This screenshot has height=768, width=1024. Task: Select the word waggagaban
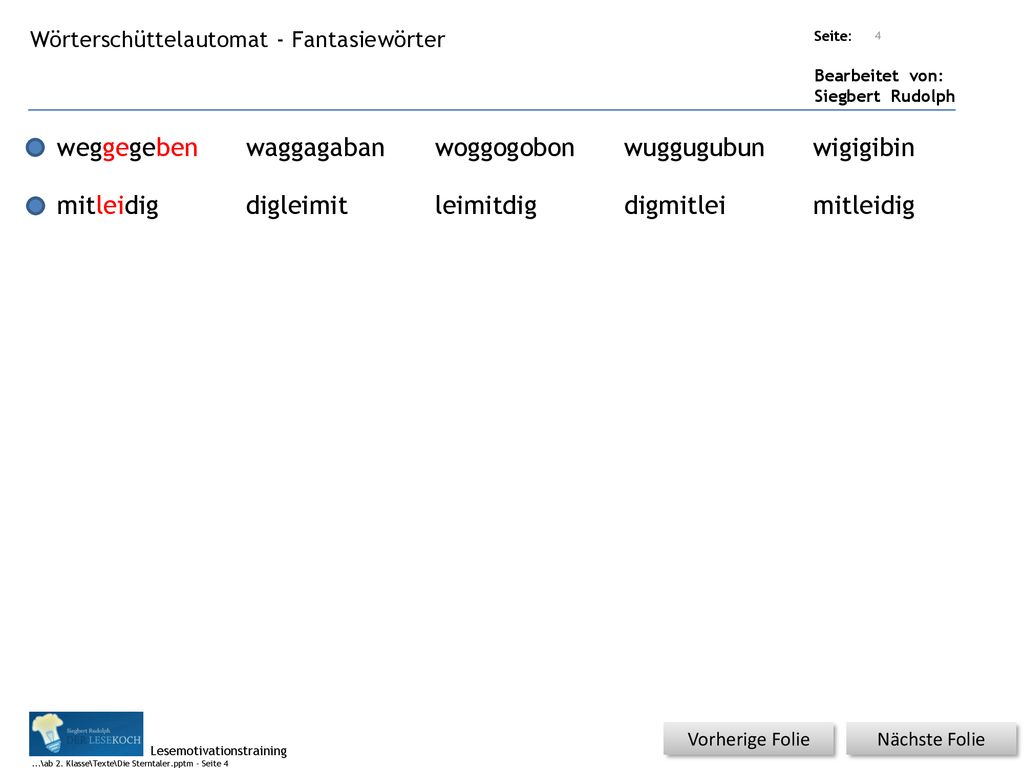pos(315,148)
